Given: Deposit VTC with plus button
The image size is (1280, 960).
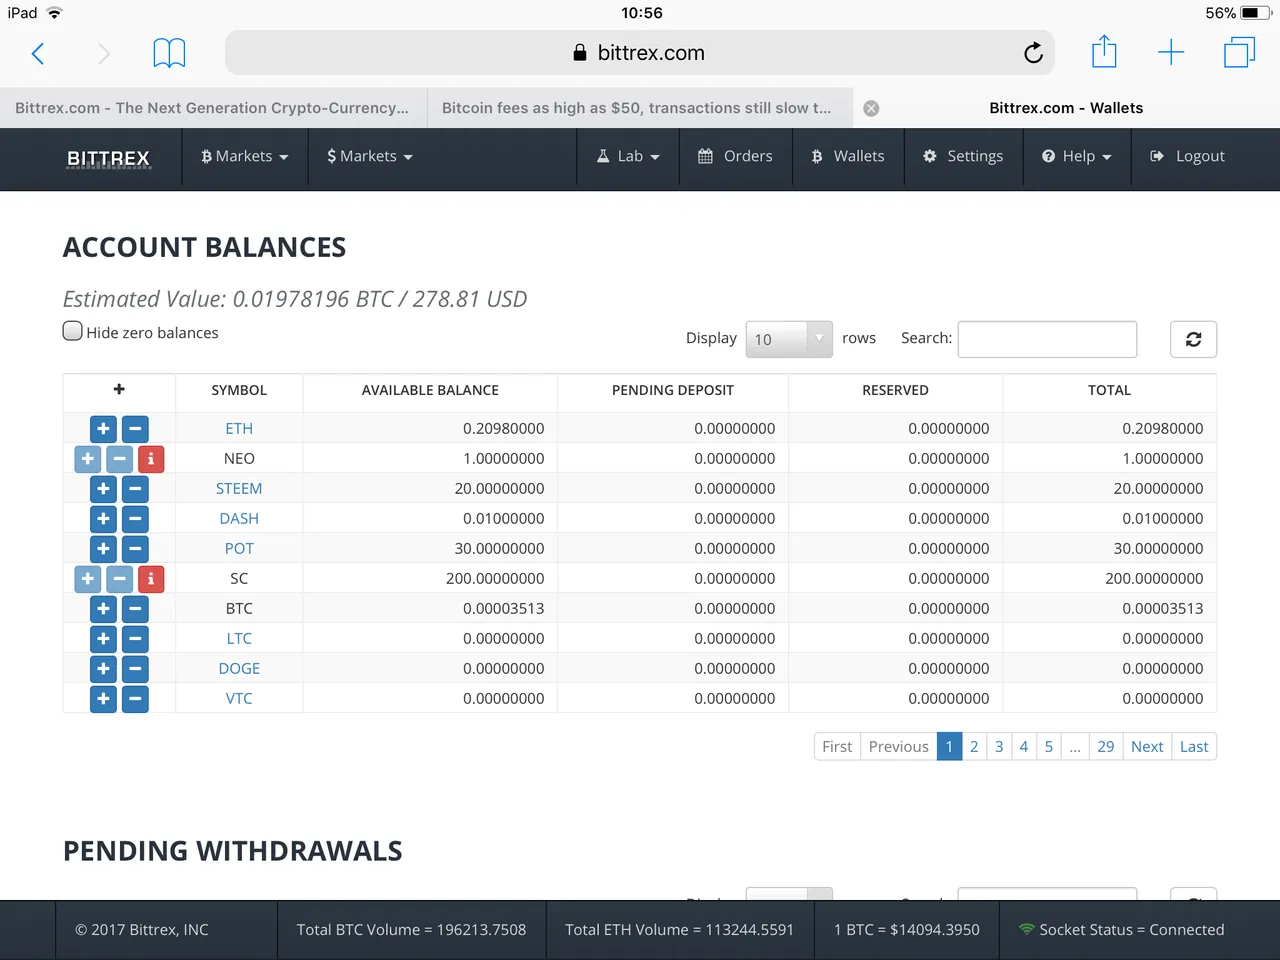Looking at the screenshot, I should [103, 699].
